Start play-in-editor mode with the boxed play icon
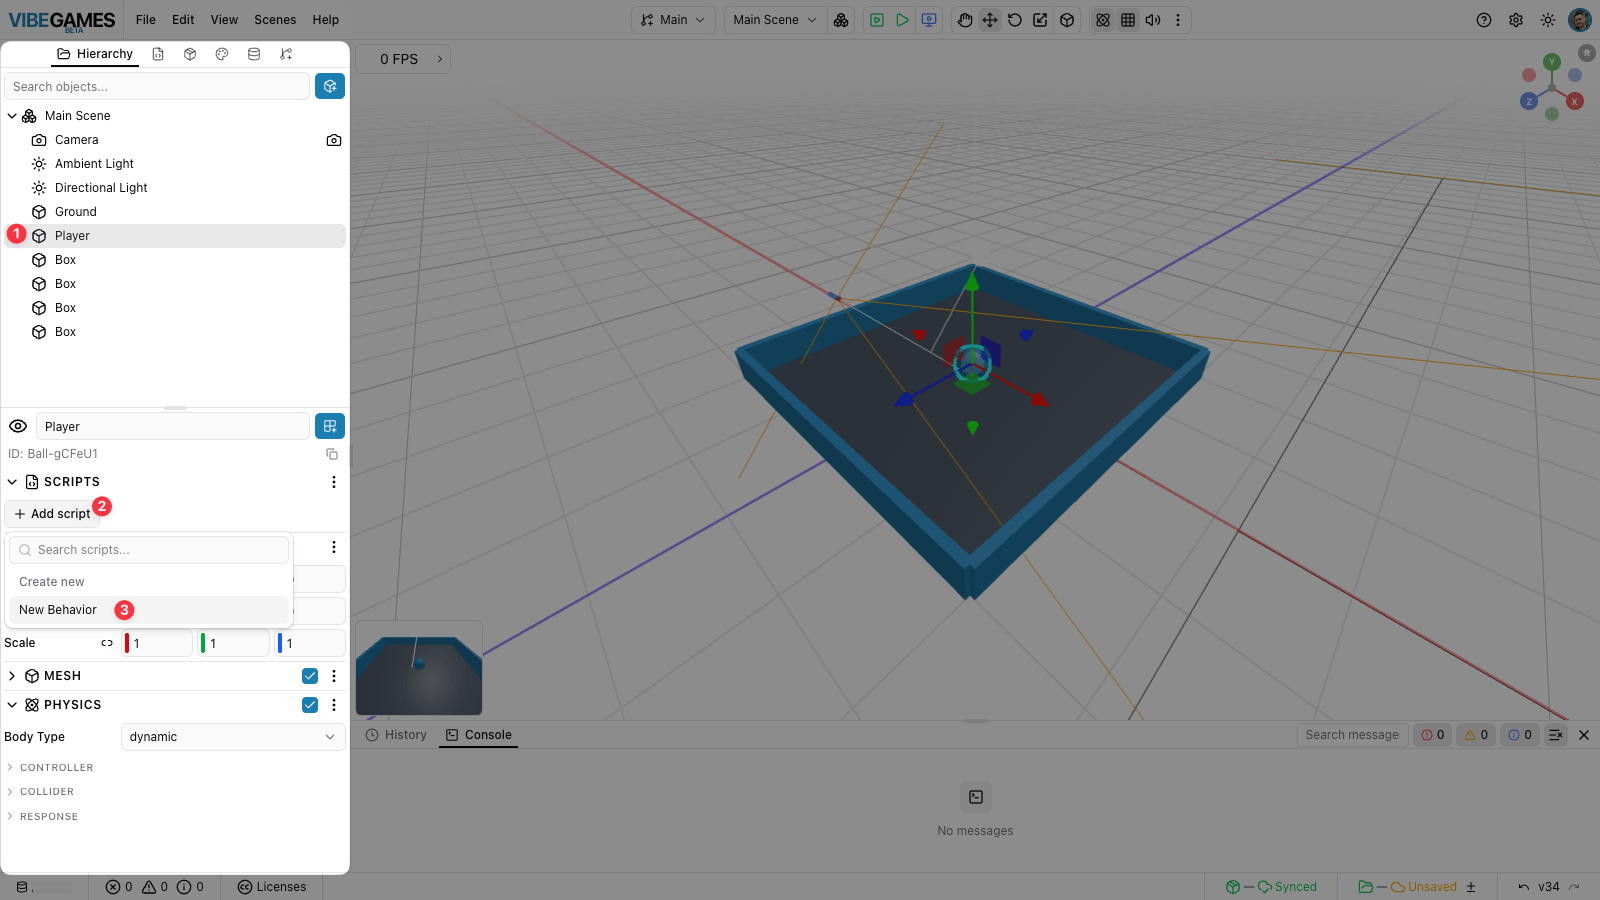Viewport: 1600px width, 900px height. 877,20
